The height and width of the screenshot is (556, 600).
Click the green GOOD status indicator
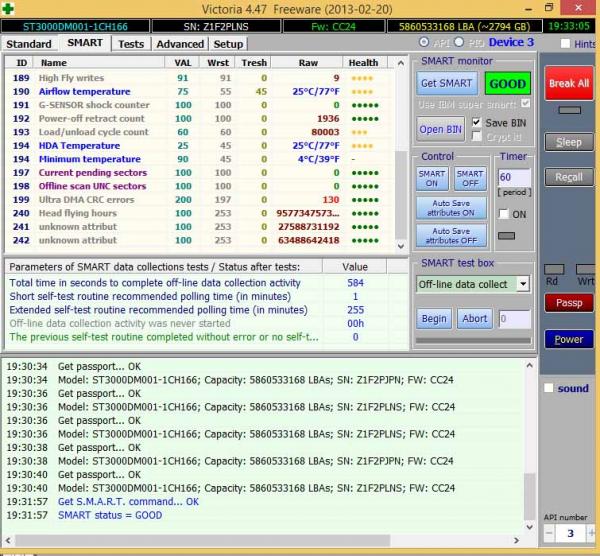pyautogui.click(x=507, y=84)
